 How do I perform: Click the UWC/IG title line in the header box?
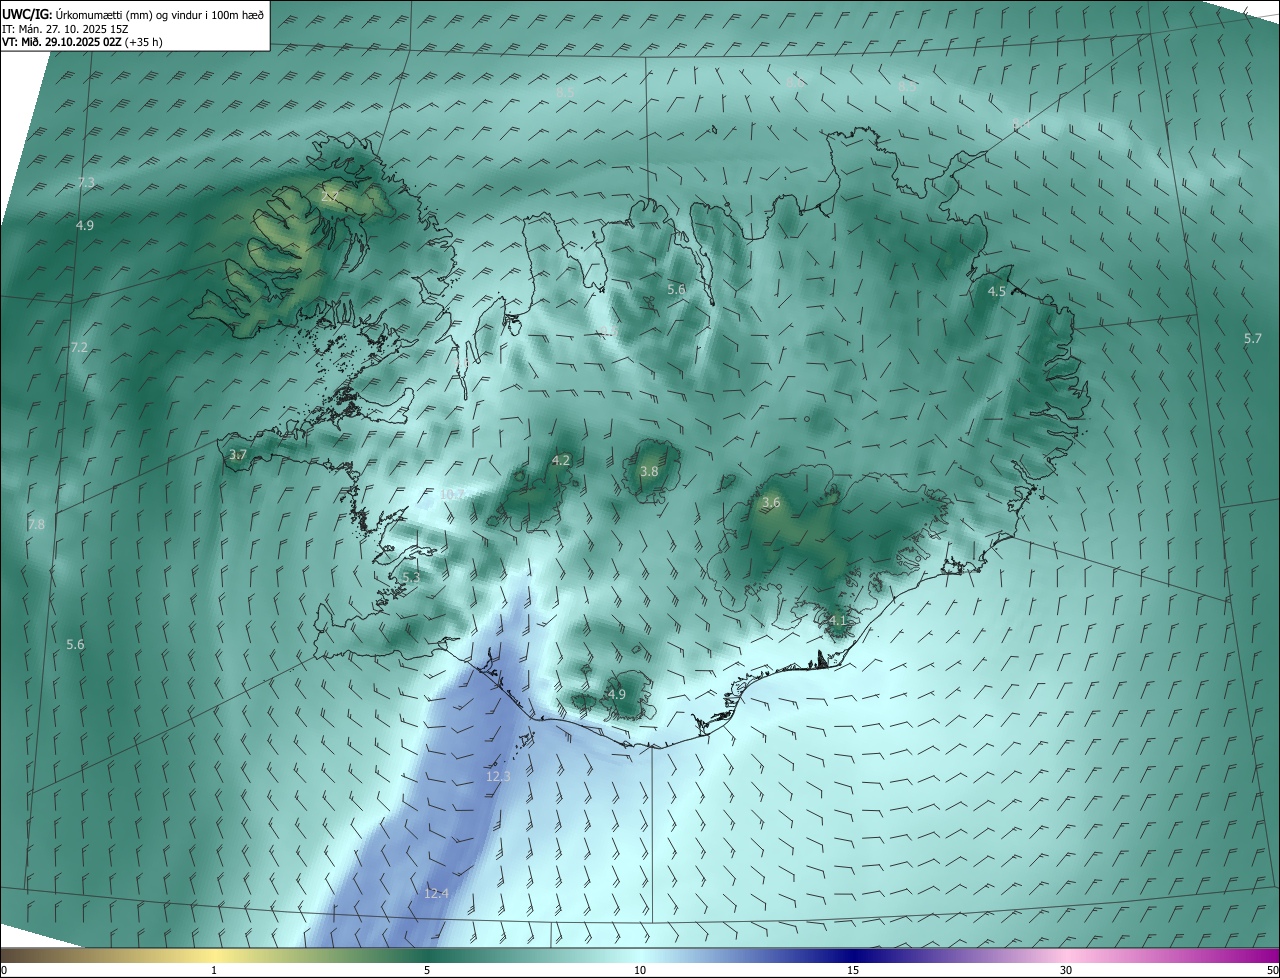[134, 13]
